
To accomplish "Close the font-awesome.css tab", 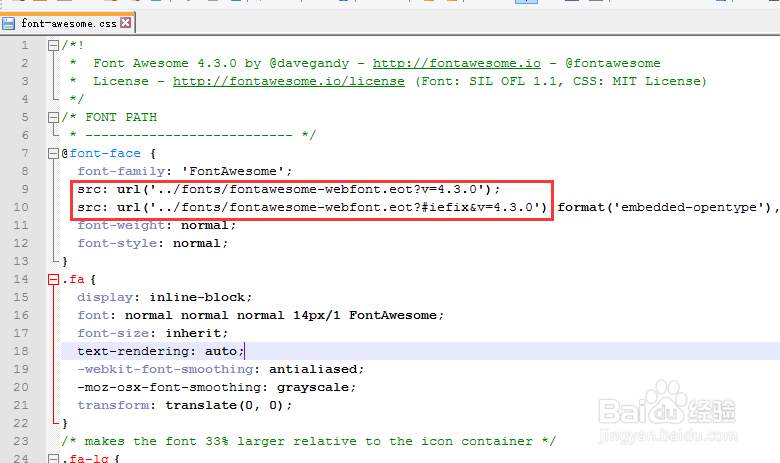I will 126,22.
